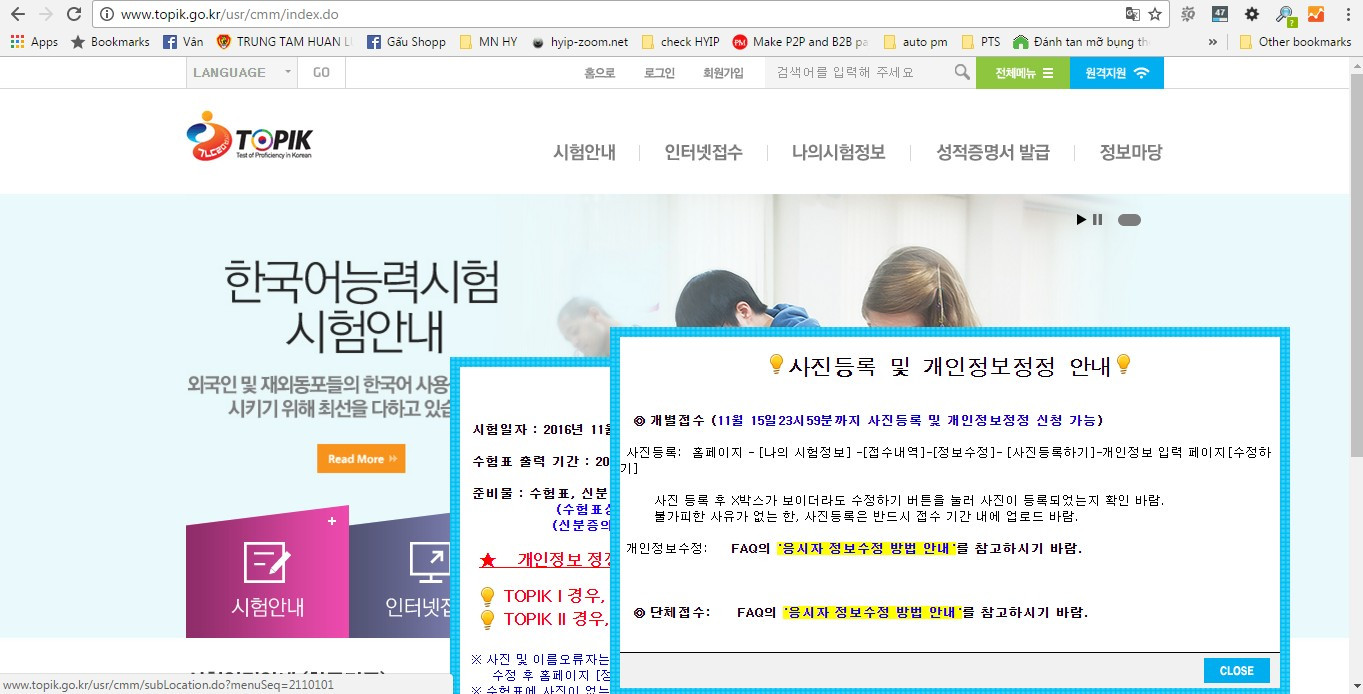Click the translate page icon in address bar
This screenshot has height=694, width=1363.
(1132, 14)
